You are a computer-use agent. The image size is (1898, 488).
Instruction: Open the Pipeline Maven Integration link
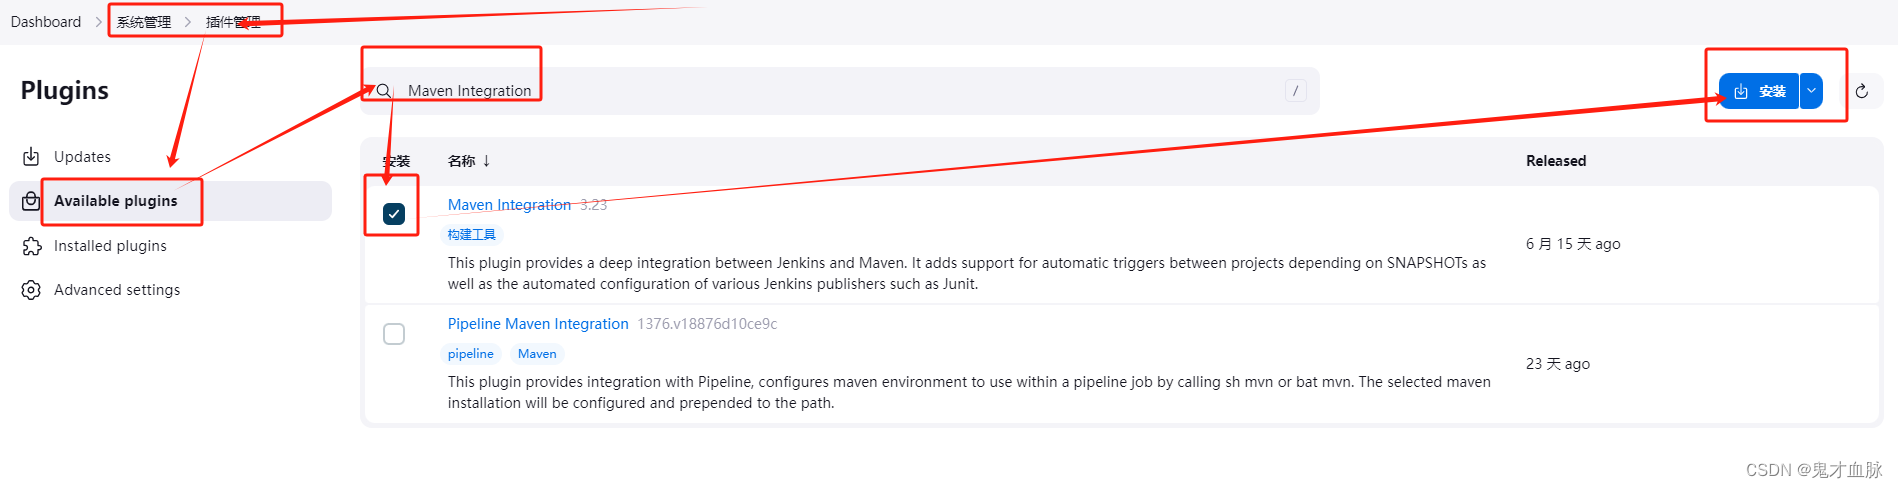(538, 324)
